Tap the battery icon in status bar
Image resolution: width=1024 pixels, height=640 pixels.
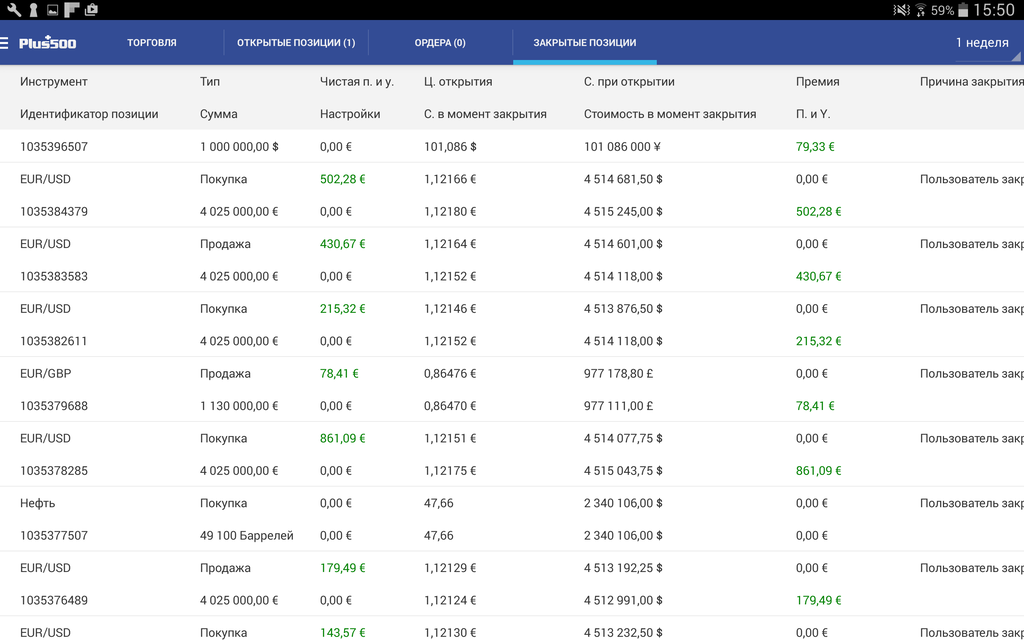coord(963,10)
